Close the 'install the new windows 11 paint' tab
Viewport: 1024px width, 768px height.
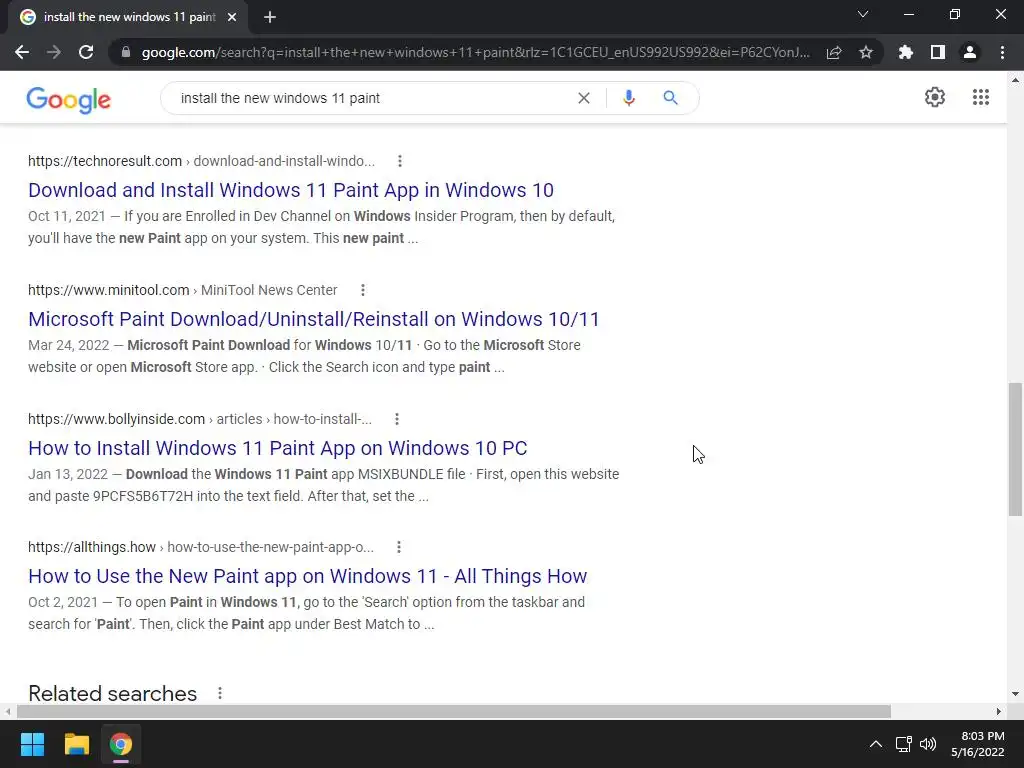[x=232, y=17]
